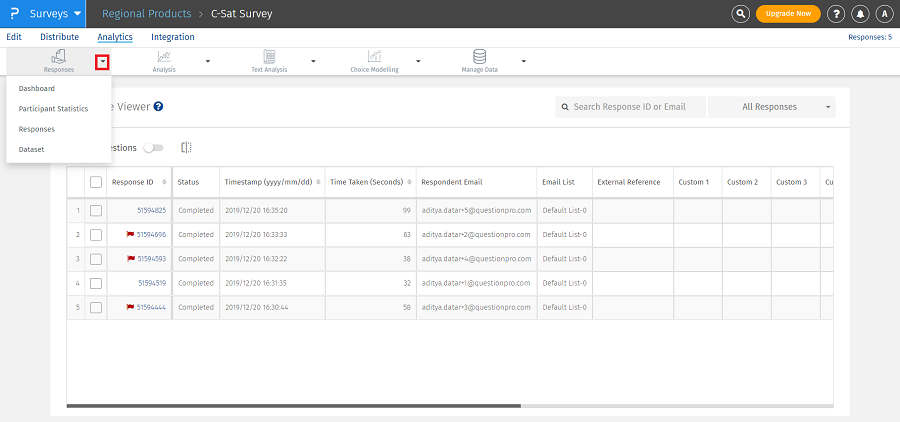Open the help question mark icon
This screenshot has height=422, width=900.
coord(836,14)
